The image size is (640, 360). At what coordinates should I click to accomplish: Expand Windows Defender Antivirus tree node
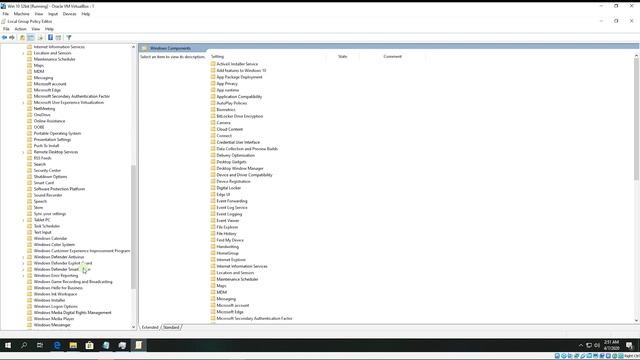tap(23, 257)
